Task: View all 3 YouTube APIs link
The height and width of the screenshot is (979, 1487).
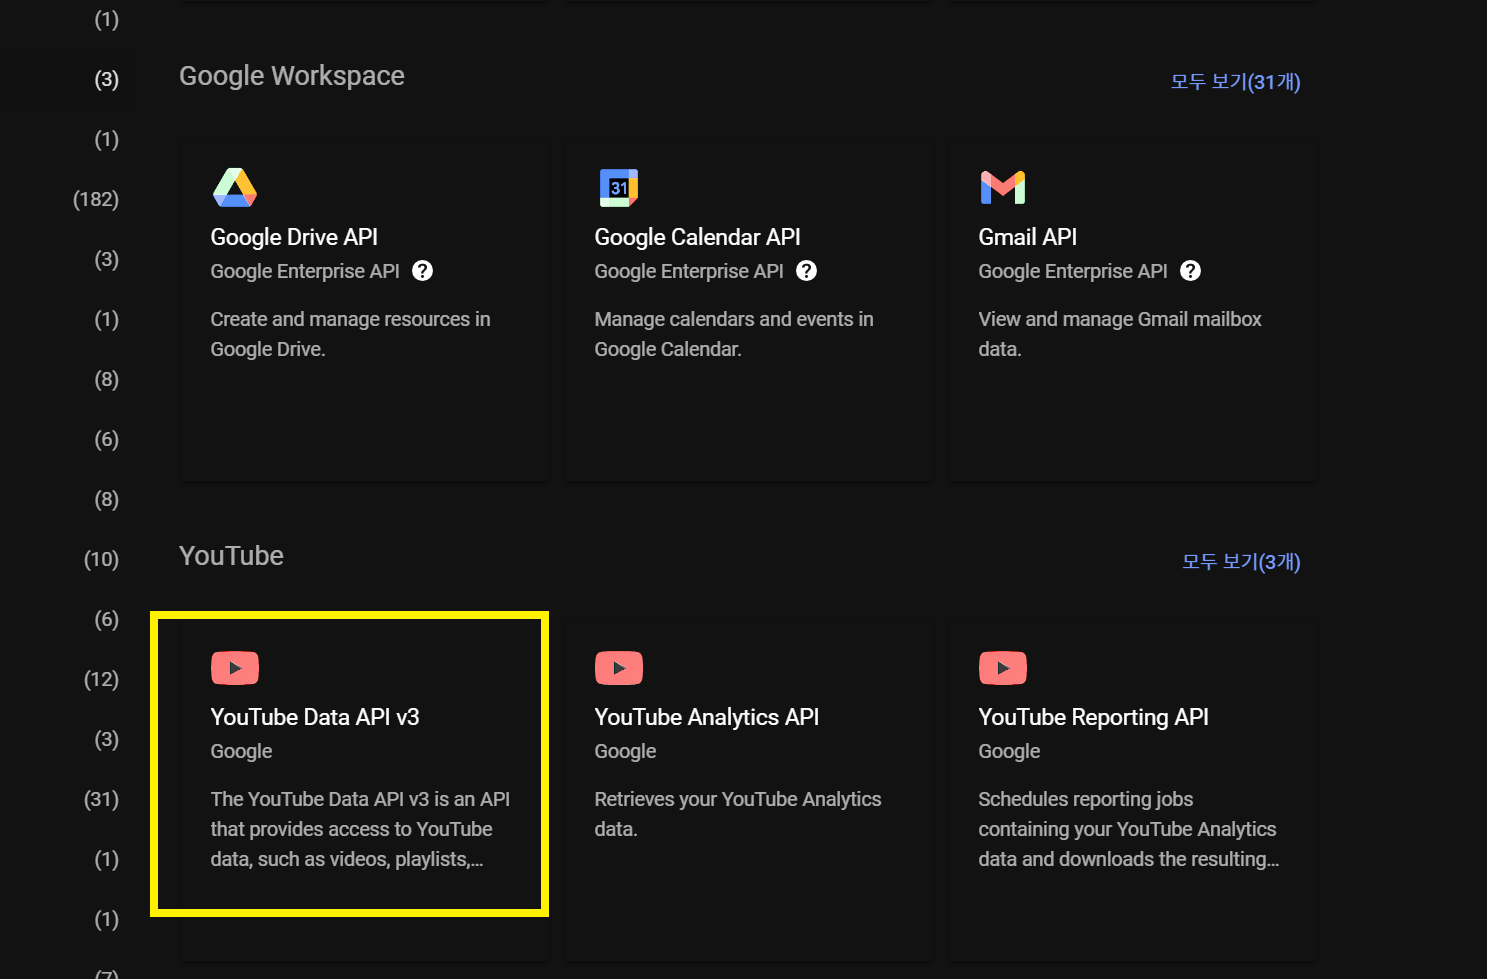Action: pos(1241,562)
